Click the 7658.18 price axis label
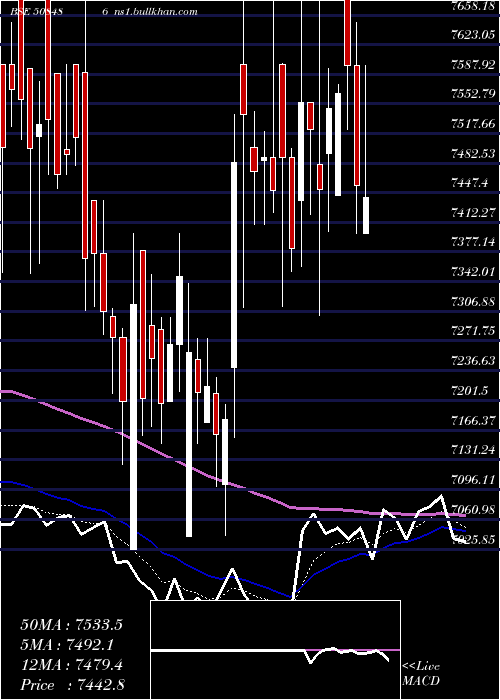Viewport: 500px width, 700px height. (474, 6)
